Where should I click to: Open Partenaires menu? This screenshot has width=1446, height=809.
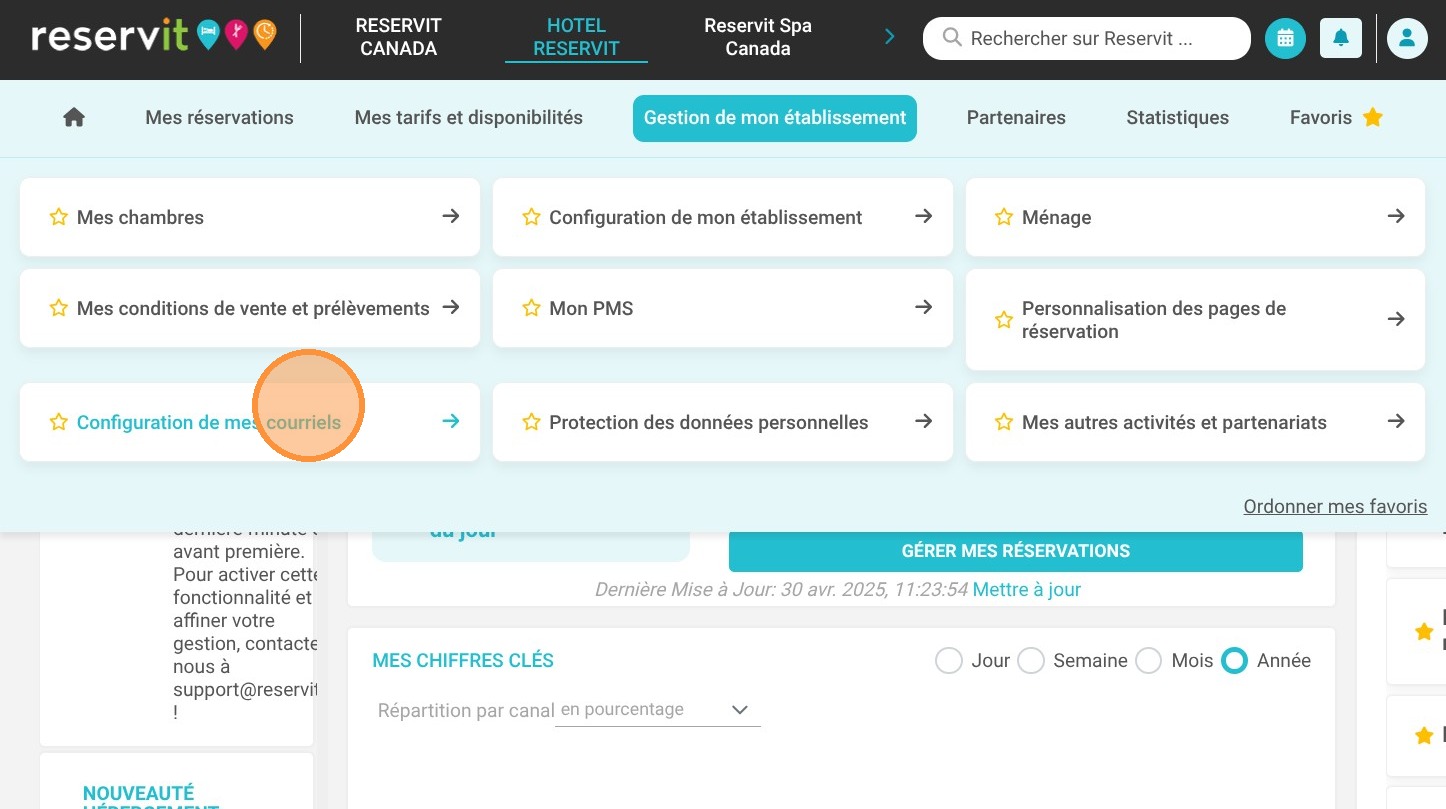[1016, 118]
